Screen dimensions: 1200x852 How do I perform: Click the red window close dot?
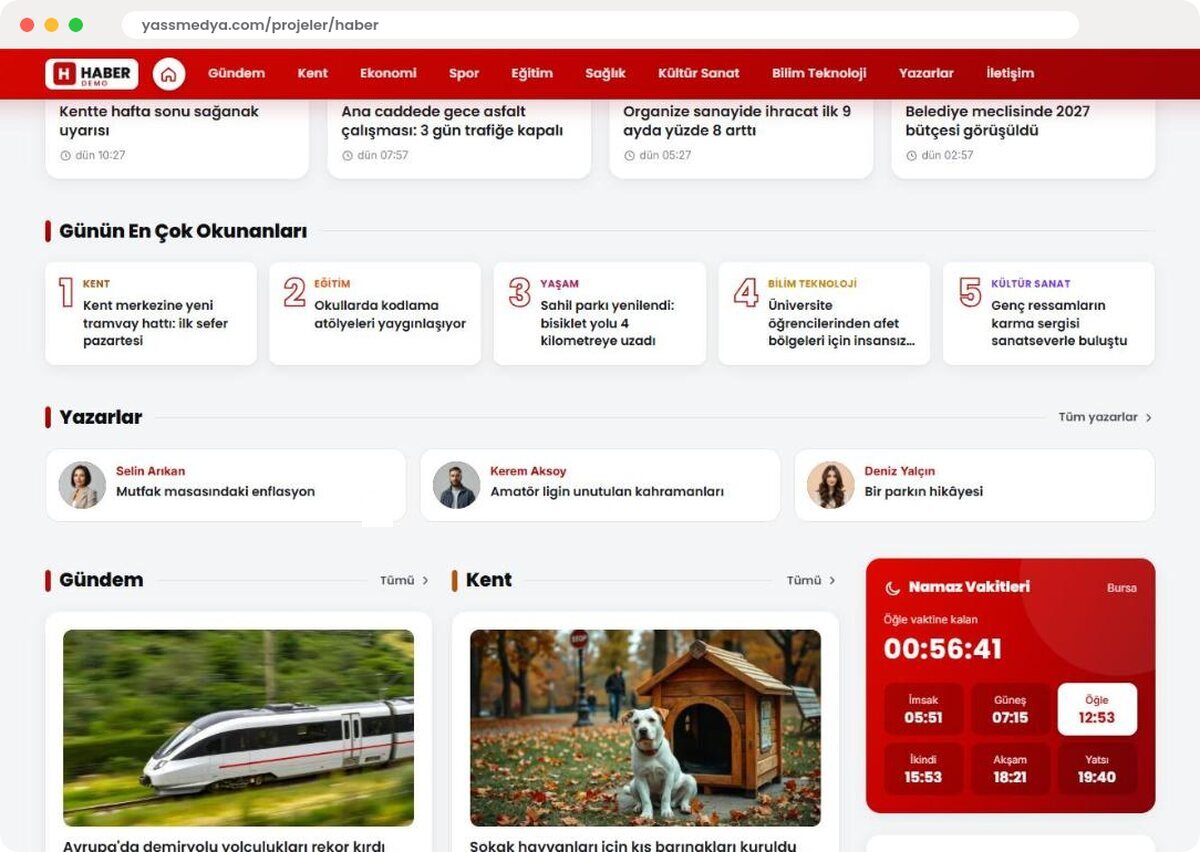[x=27, y=25]
